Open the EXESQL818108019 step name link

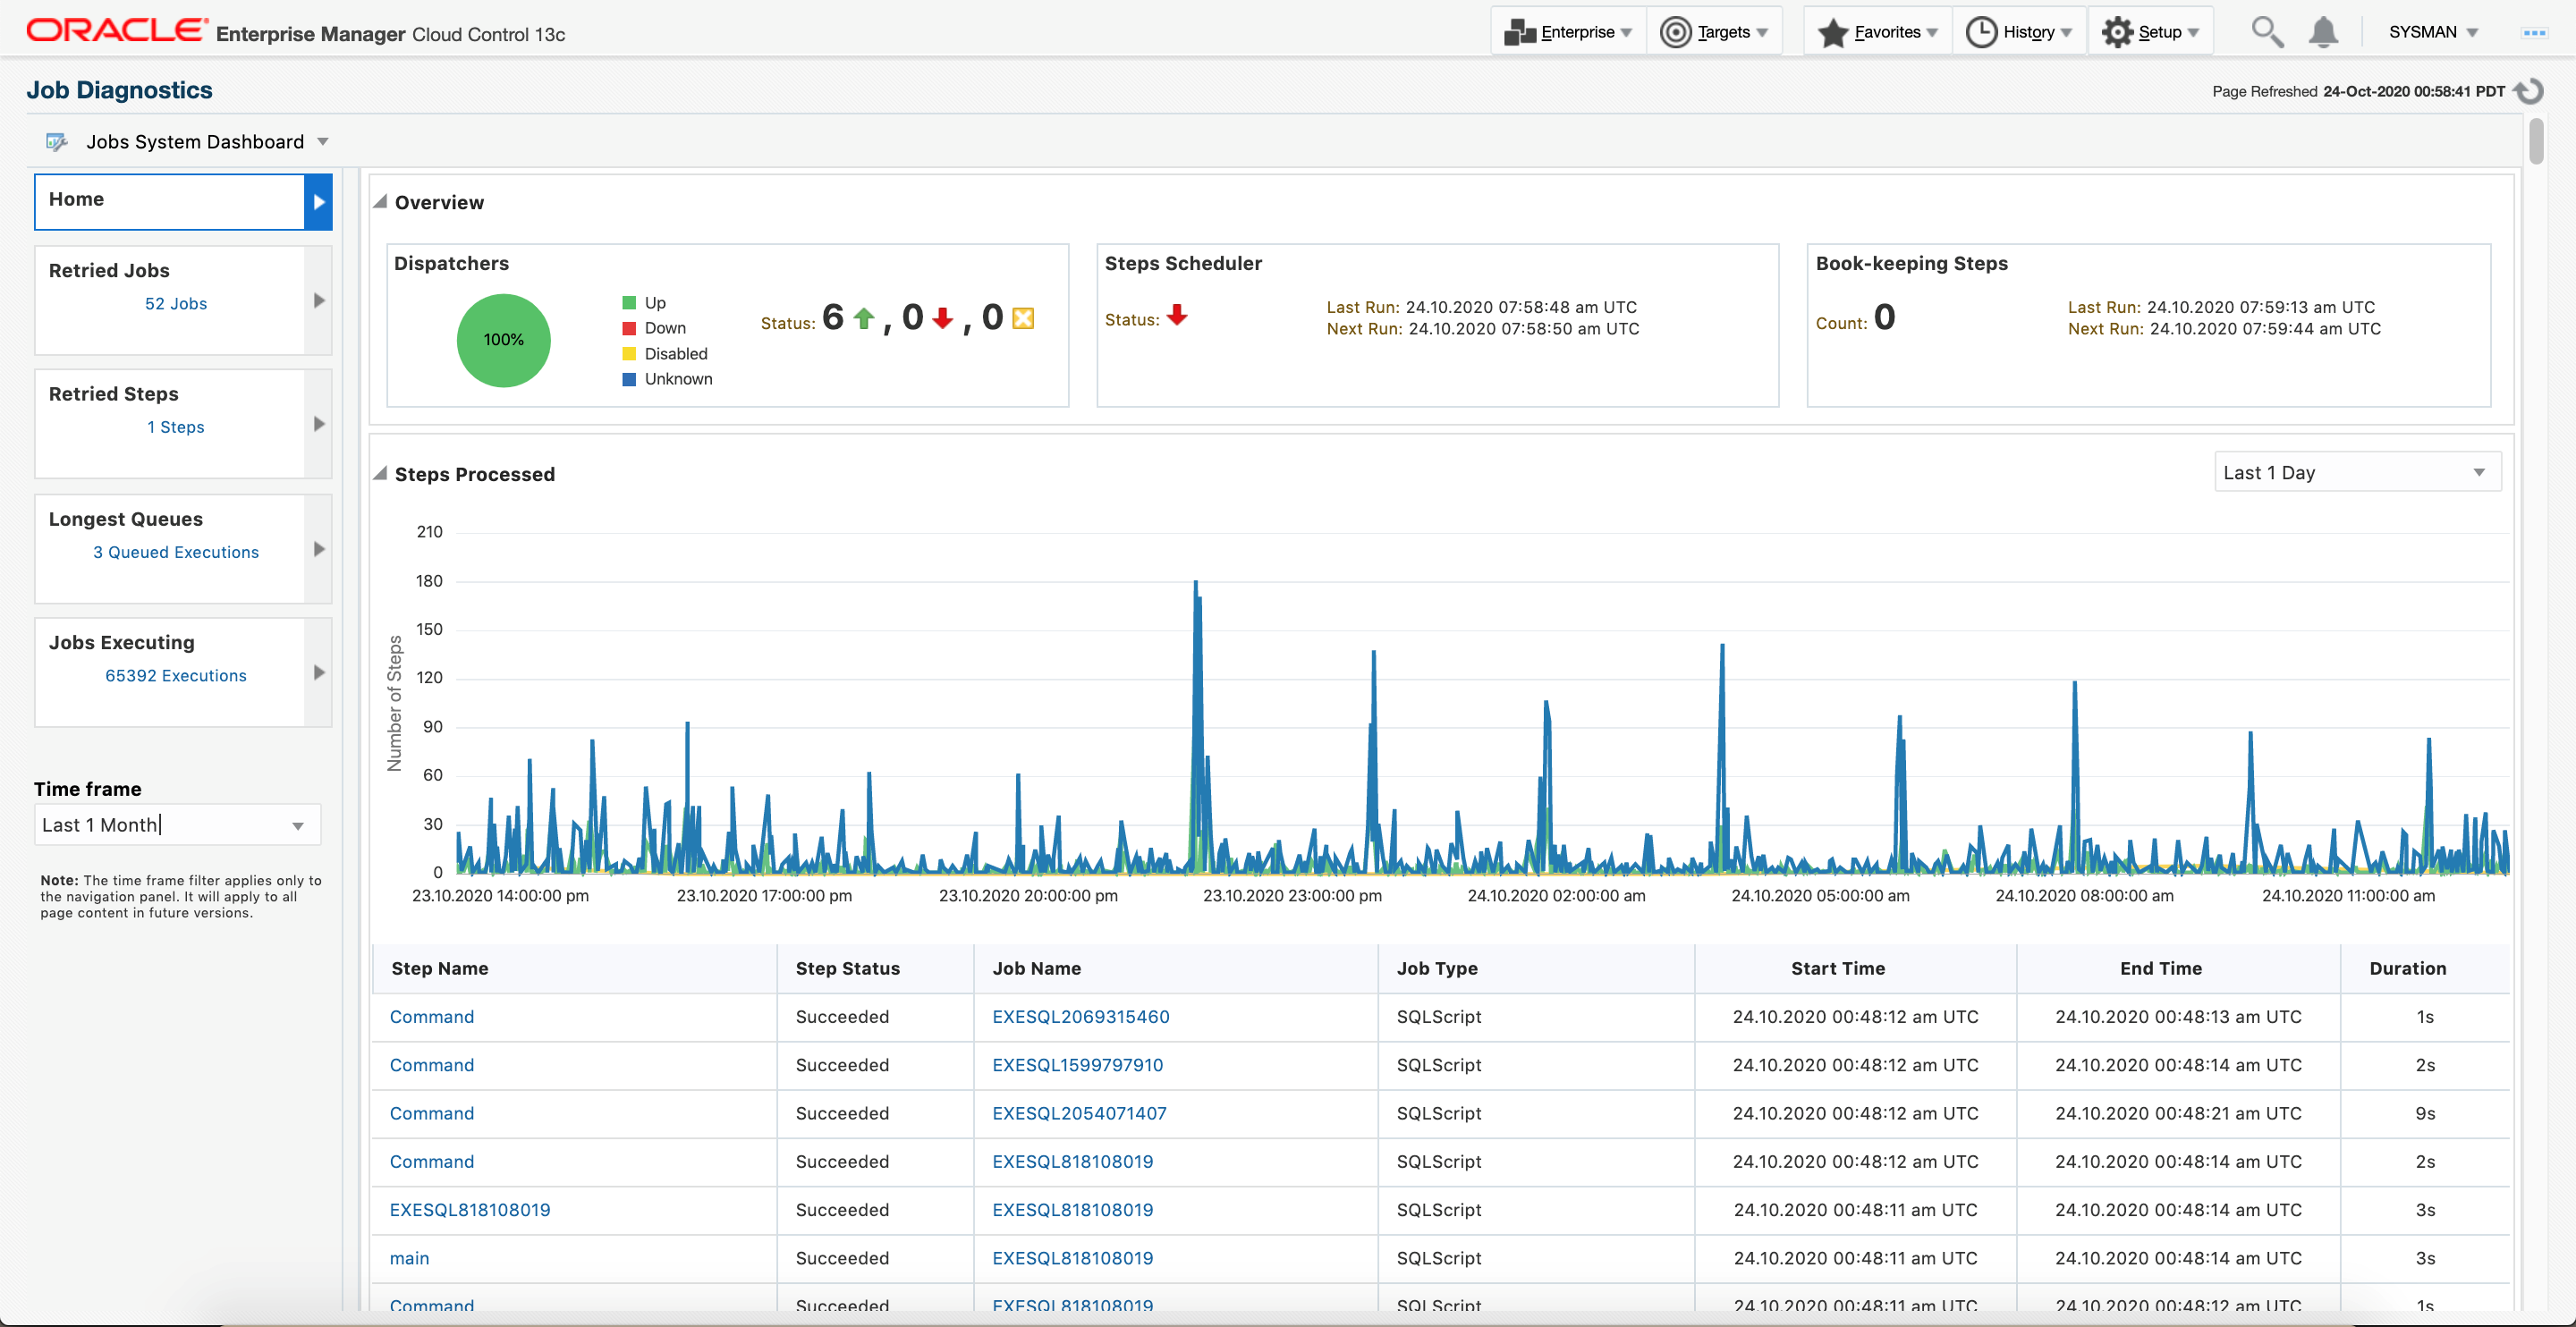[x=469, y=1210]
